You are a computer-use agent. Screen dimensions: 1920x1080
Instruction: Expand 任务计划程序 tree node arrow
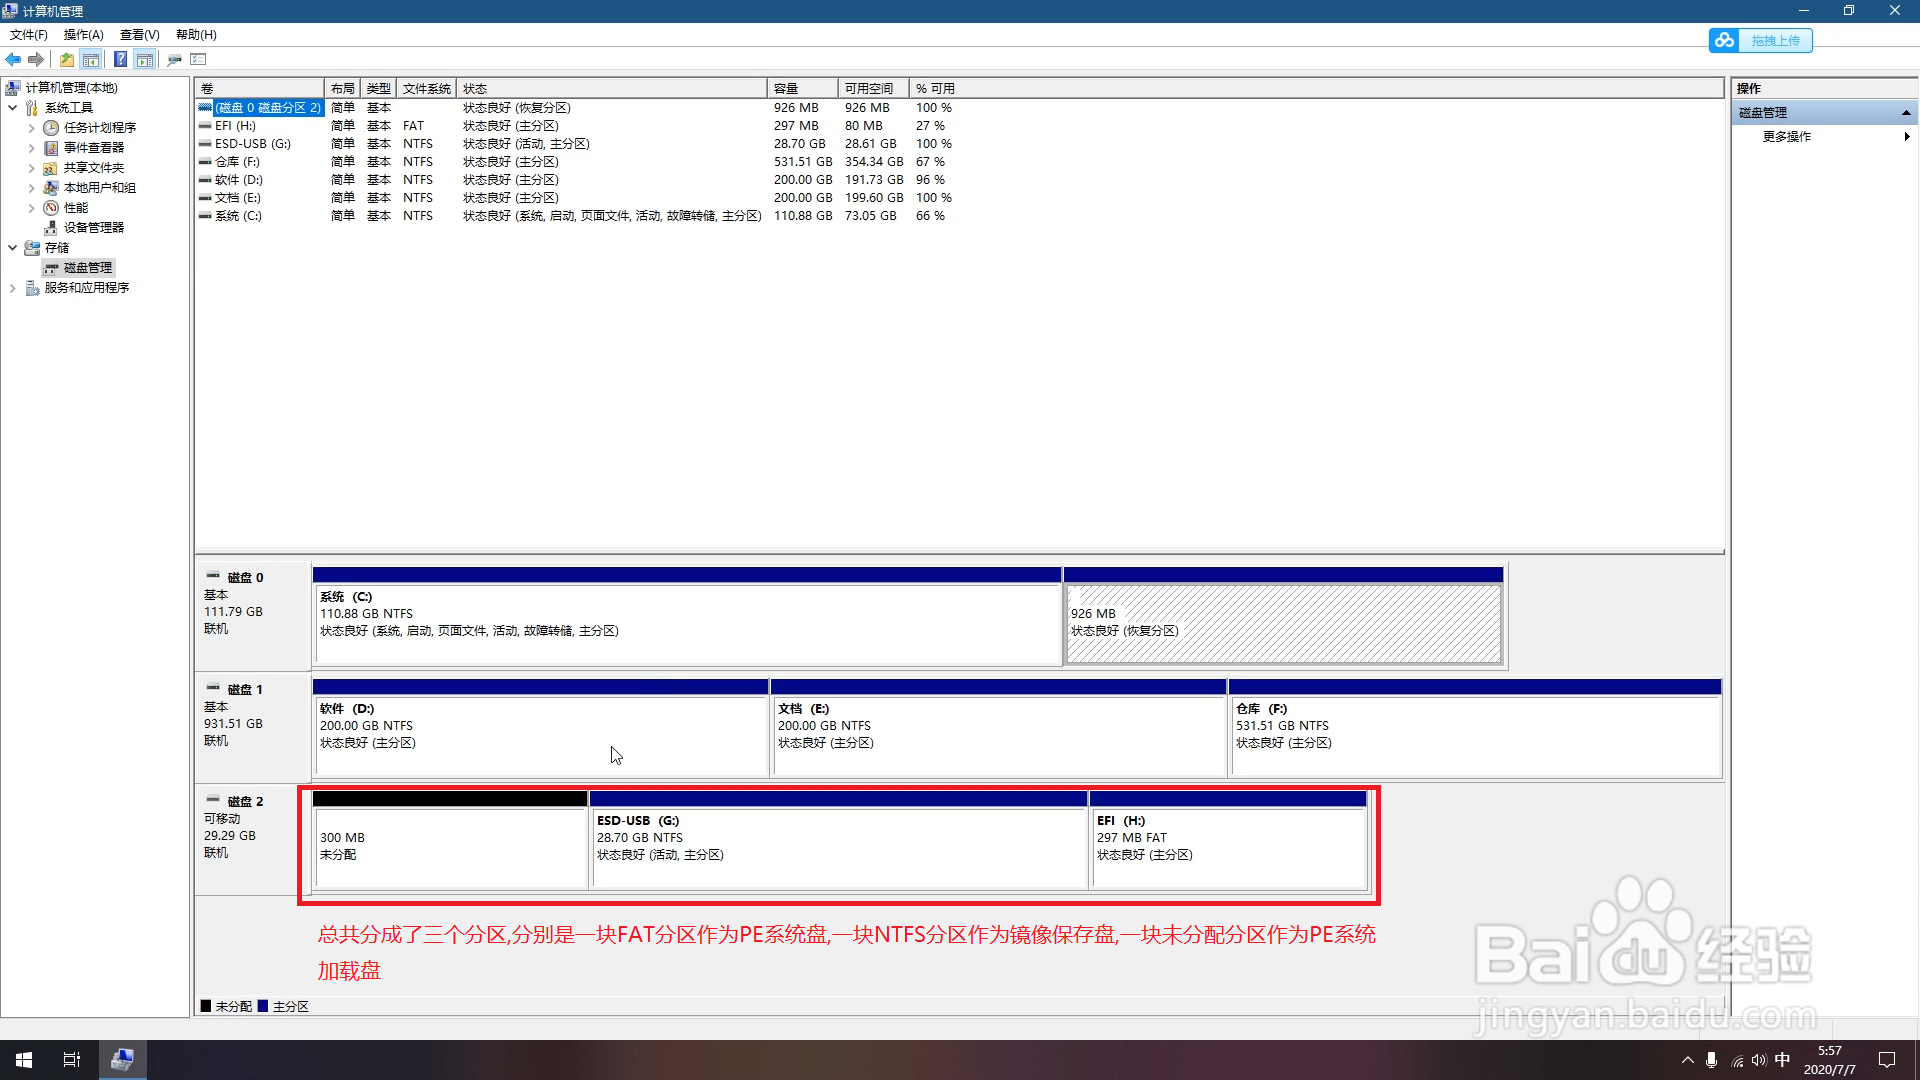(x=31, y=128)
